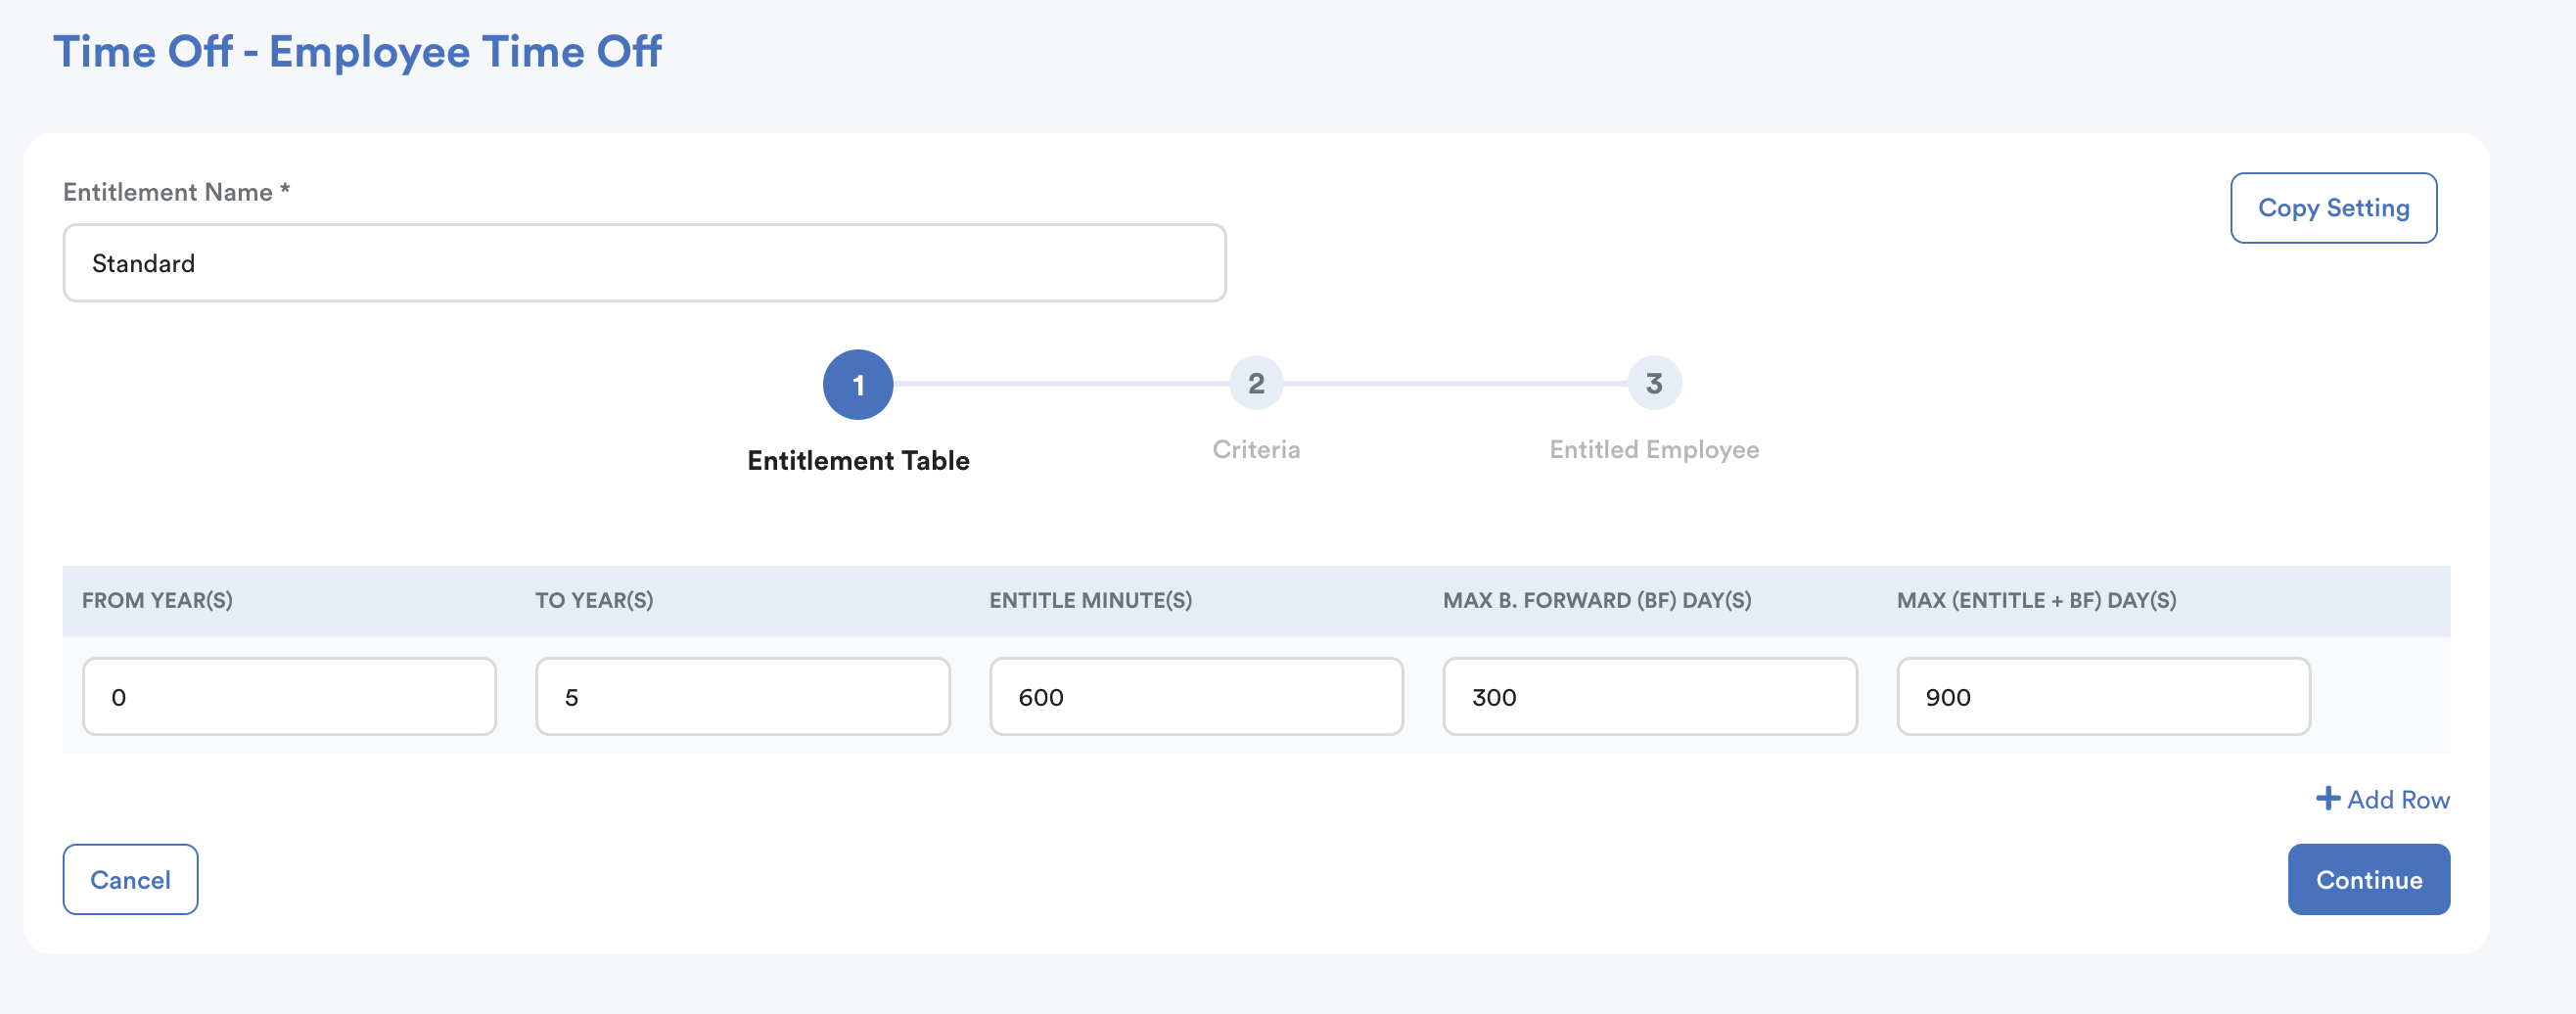
Task: Edit the Max B. Forward field showing 300
Action: 1649,696
